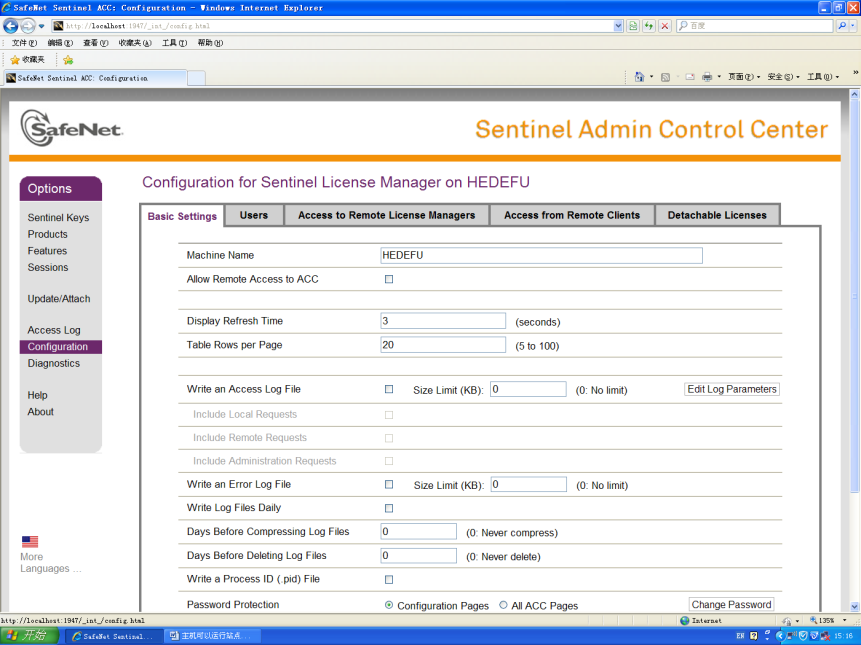Toggle Write Log Files Daily checkbox
The image size is (861, 645).
(389, 508)
